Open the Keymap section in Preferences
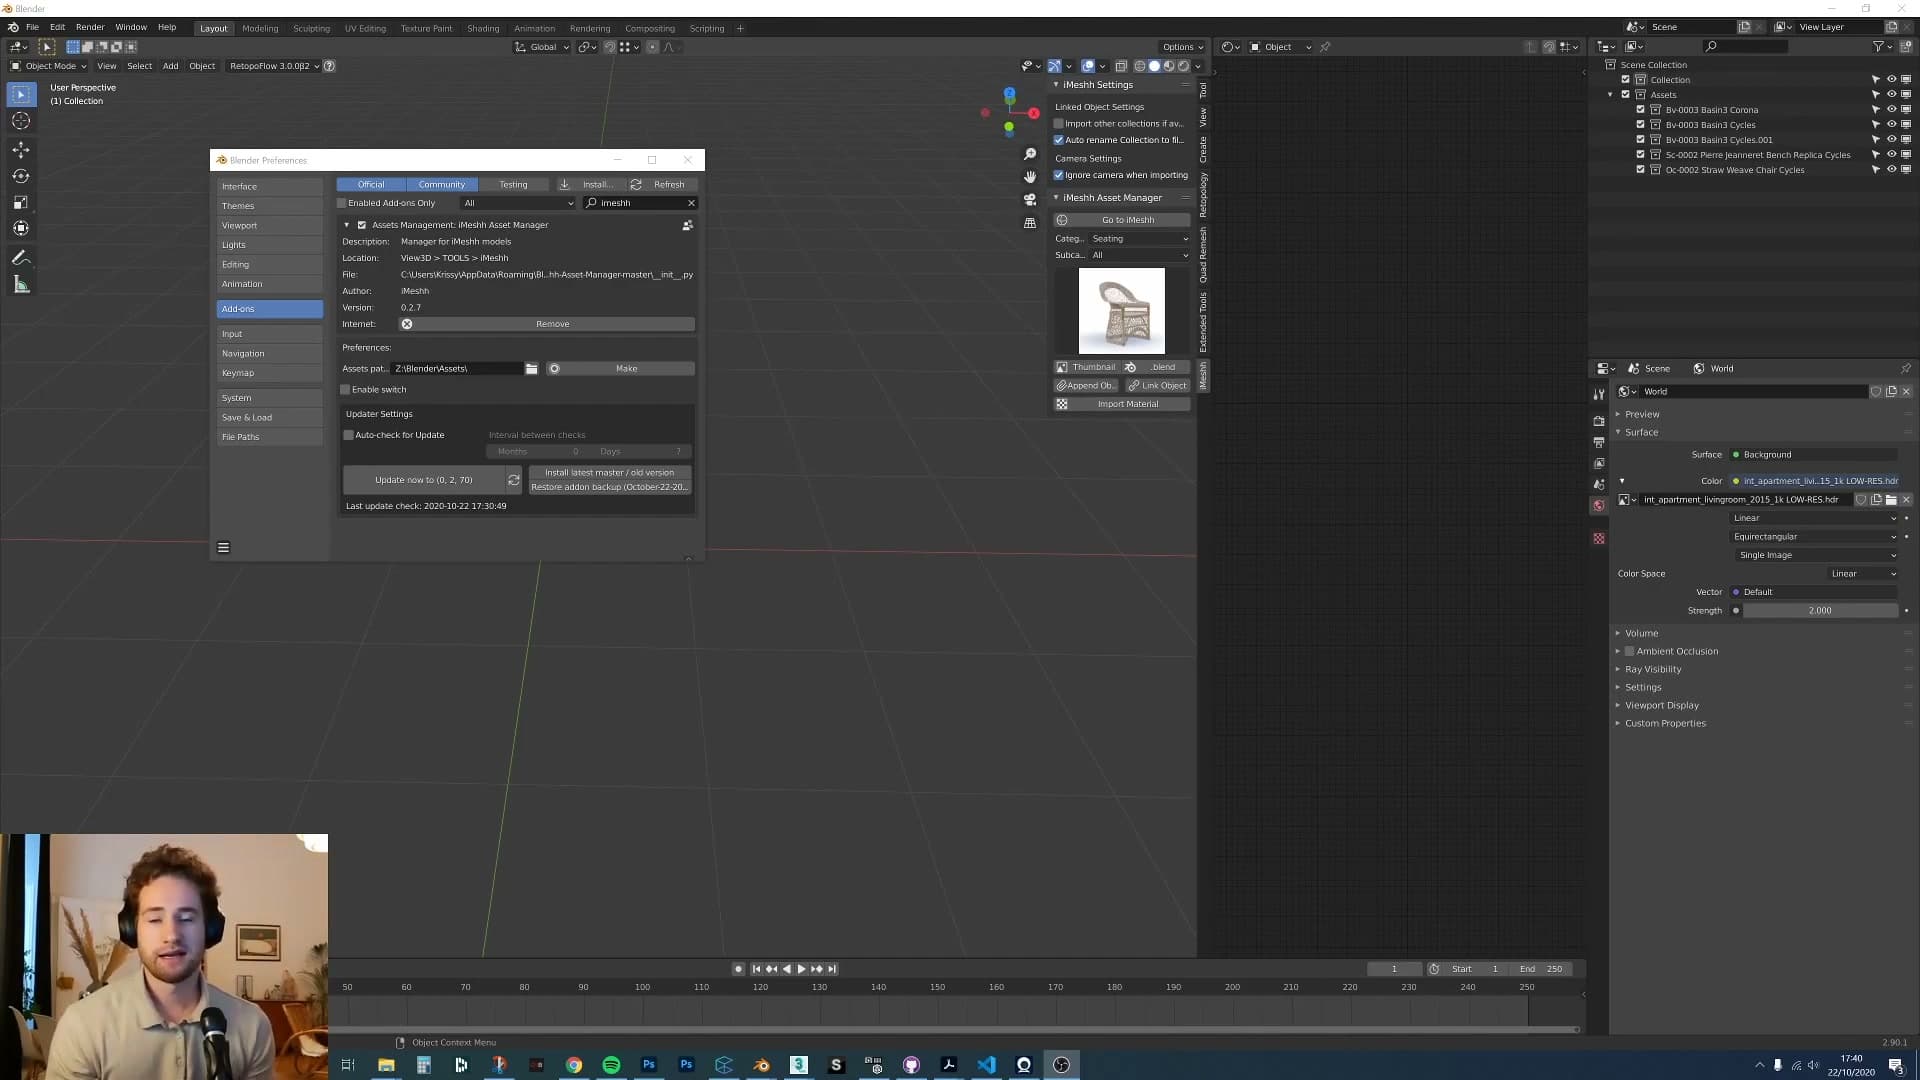Screen dimensions: 1920x1080 (x=269, y=373)
